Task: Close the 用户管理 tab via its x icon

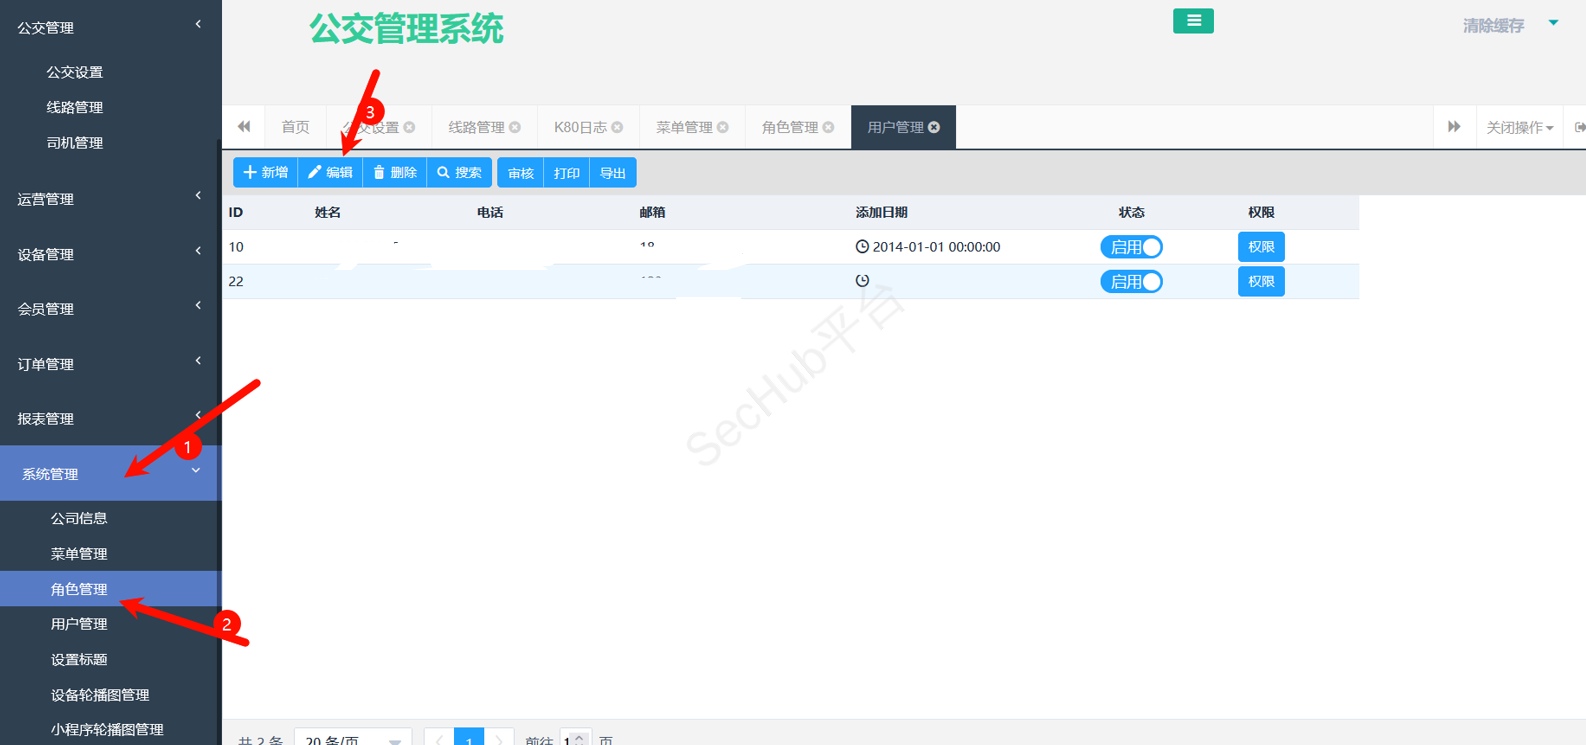Action: coord(934,127)
